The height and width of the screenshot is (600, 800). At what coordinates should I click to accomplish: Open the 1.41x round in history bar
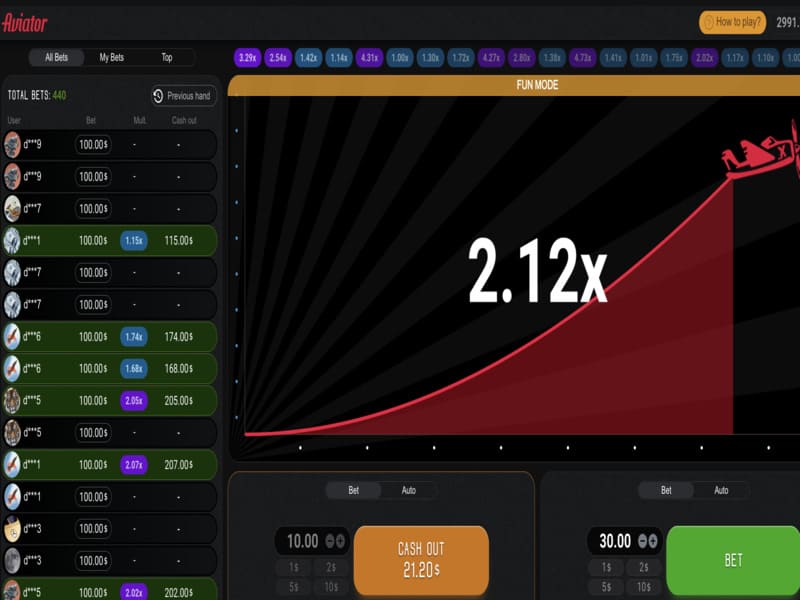coord(613,58)
